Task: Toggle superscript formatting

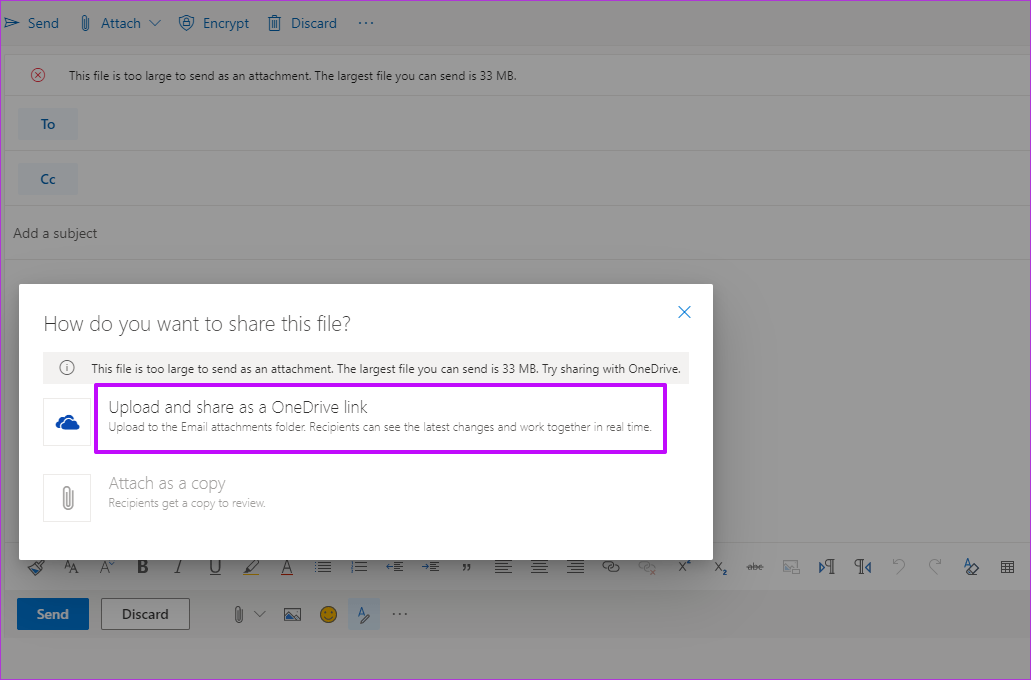Action: (x=684, y=567)
